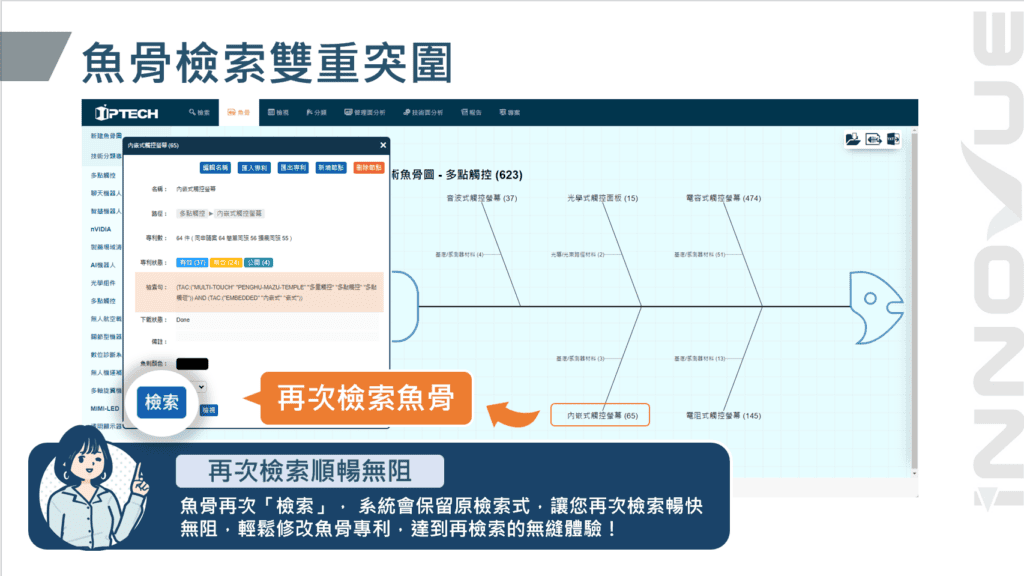Click the fit-width icon in fishbone toolbar
The height and width of the screenshot is (576, 1024).
click(873, 139)
